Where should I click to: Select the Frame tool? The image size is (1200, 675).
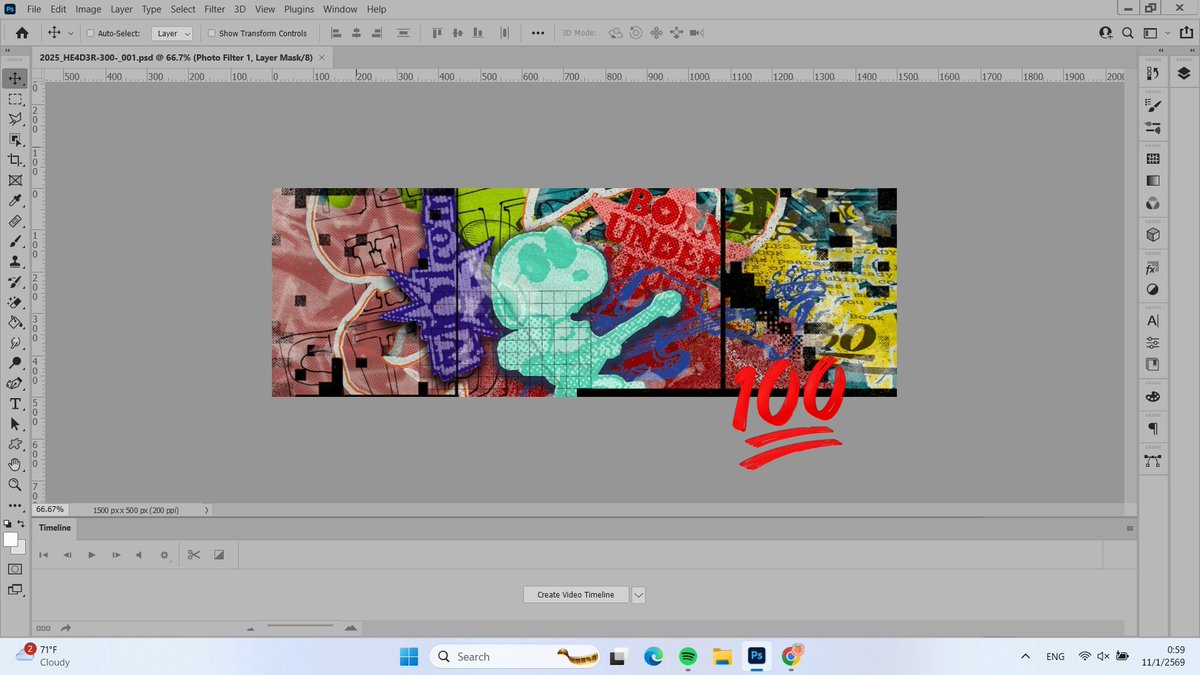[15, 180]
